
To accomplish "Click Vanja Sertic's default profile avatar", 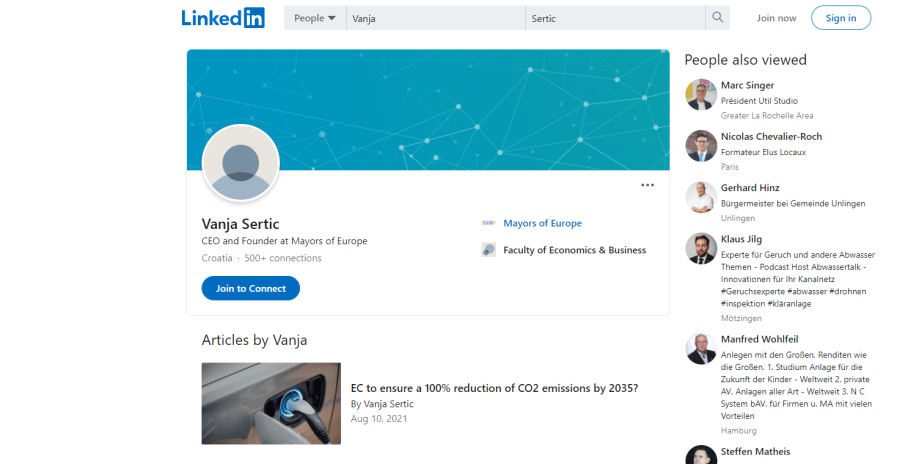I will (x=241, y=164).
